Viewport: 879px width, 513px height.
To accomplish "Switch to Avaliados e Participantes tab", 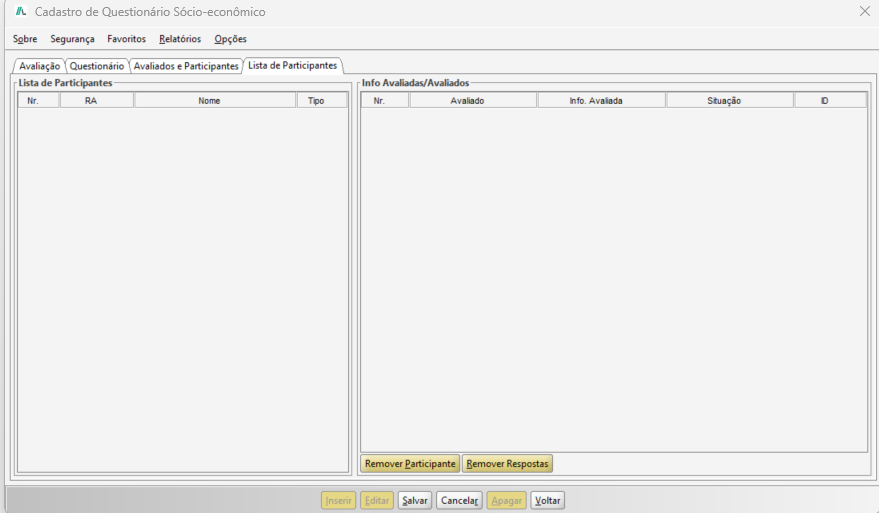I will [x=186, y=66].
